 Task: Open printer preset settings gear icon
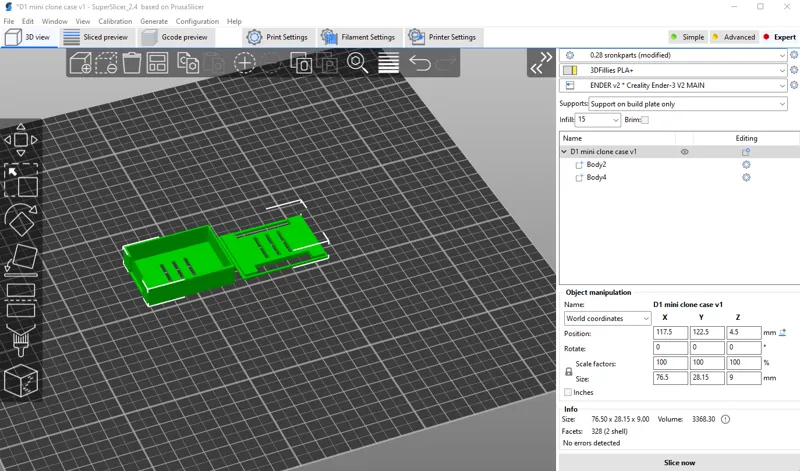(x=794, y=85)
